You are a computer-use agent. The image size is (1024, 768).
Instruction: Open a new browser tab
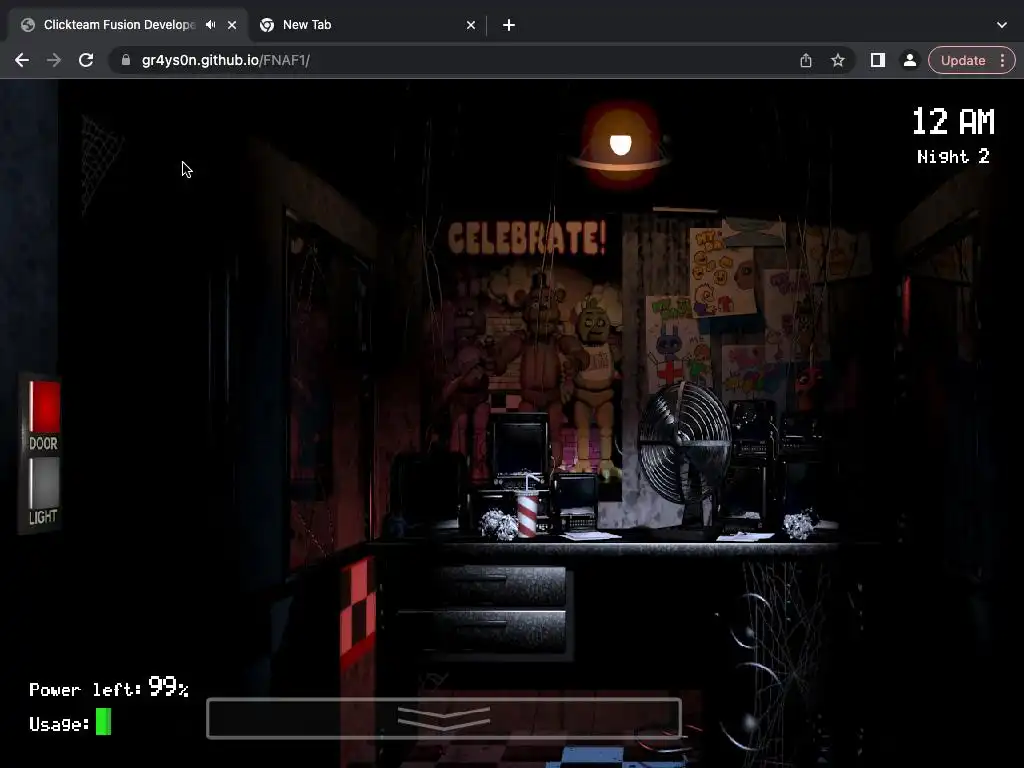[x=509, y=25]
